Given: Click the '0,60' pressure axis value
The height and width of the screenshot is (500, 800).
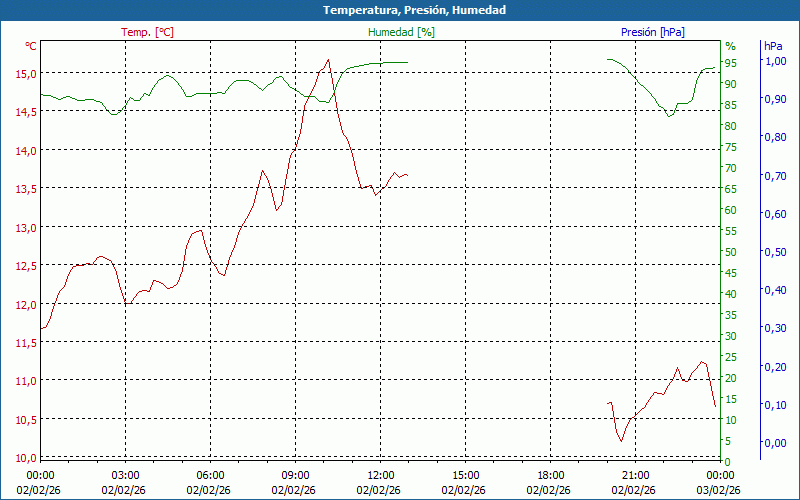Looking at the screenshot, I should (775, 214).
